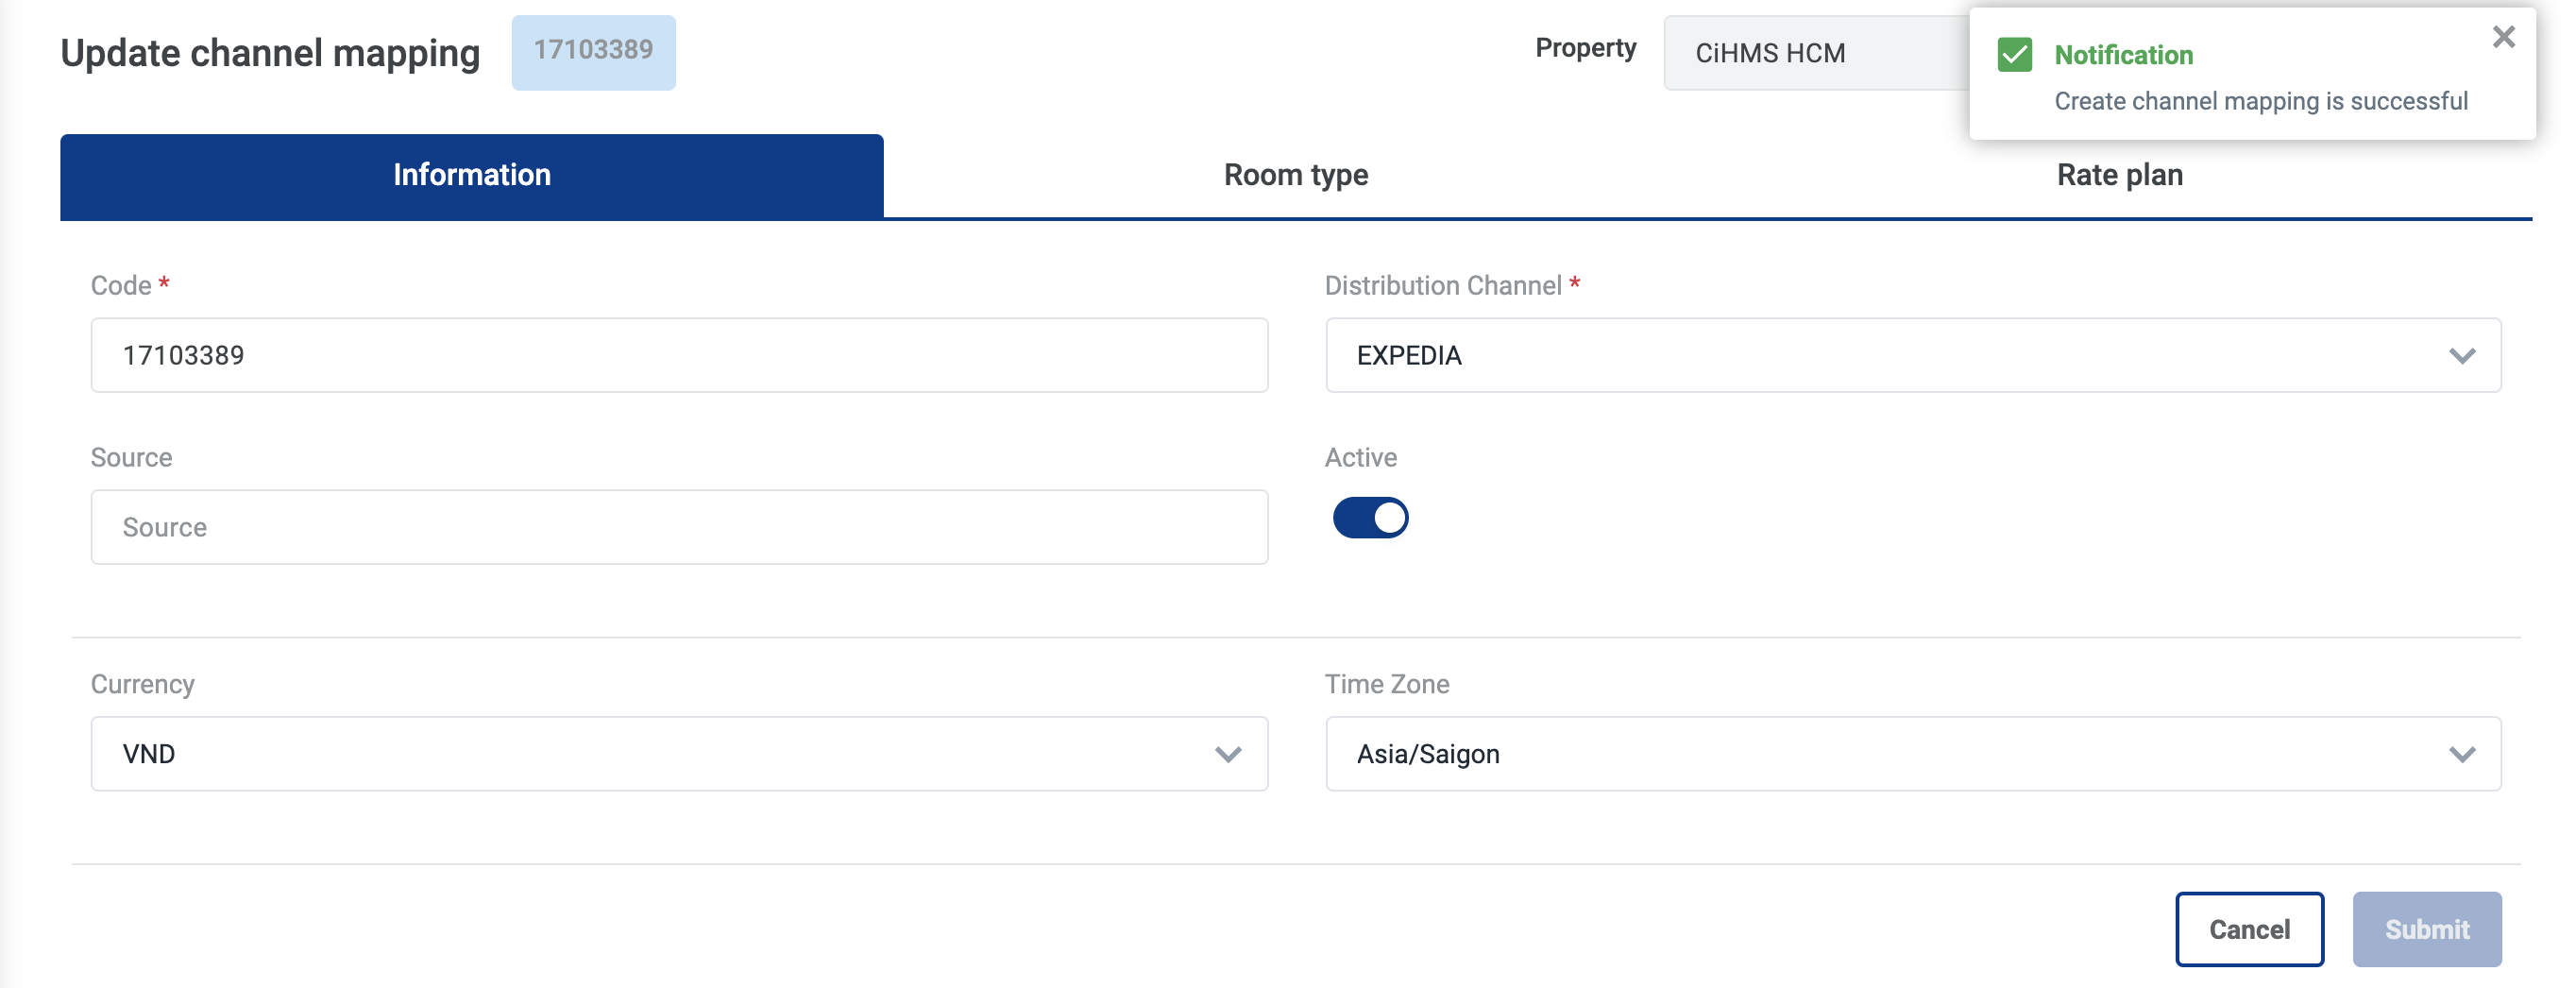Switch to the Room type tab
This screenshot has width=2576, height=988.
tap(1296, 175)
